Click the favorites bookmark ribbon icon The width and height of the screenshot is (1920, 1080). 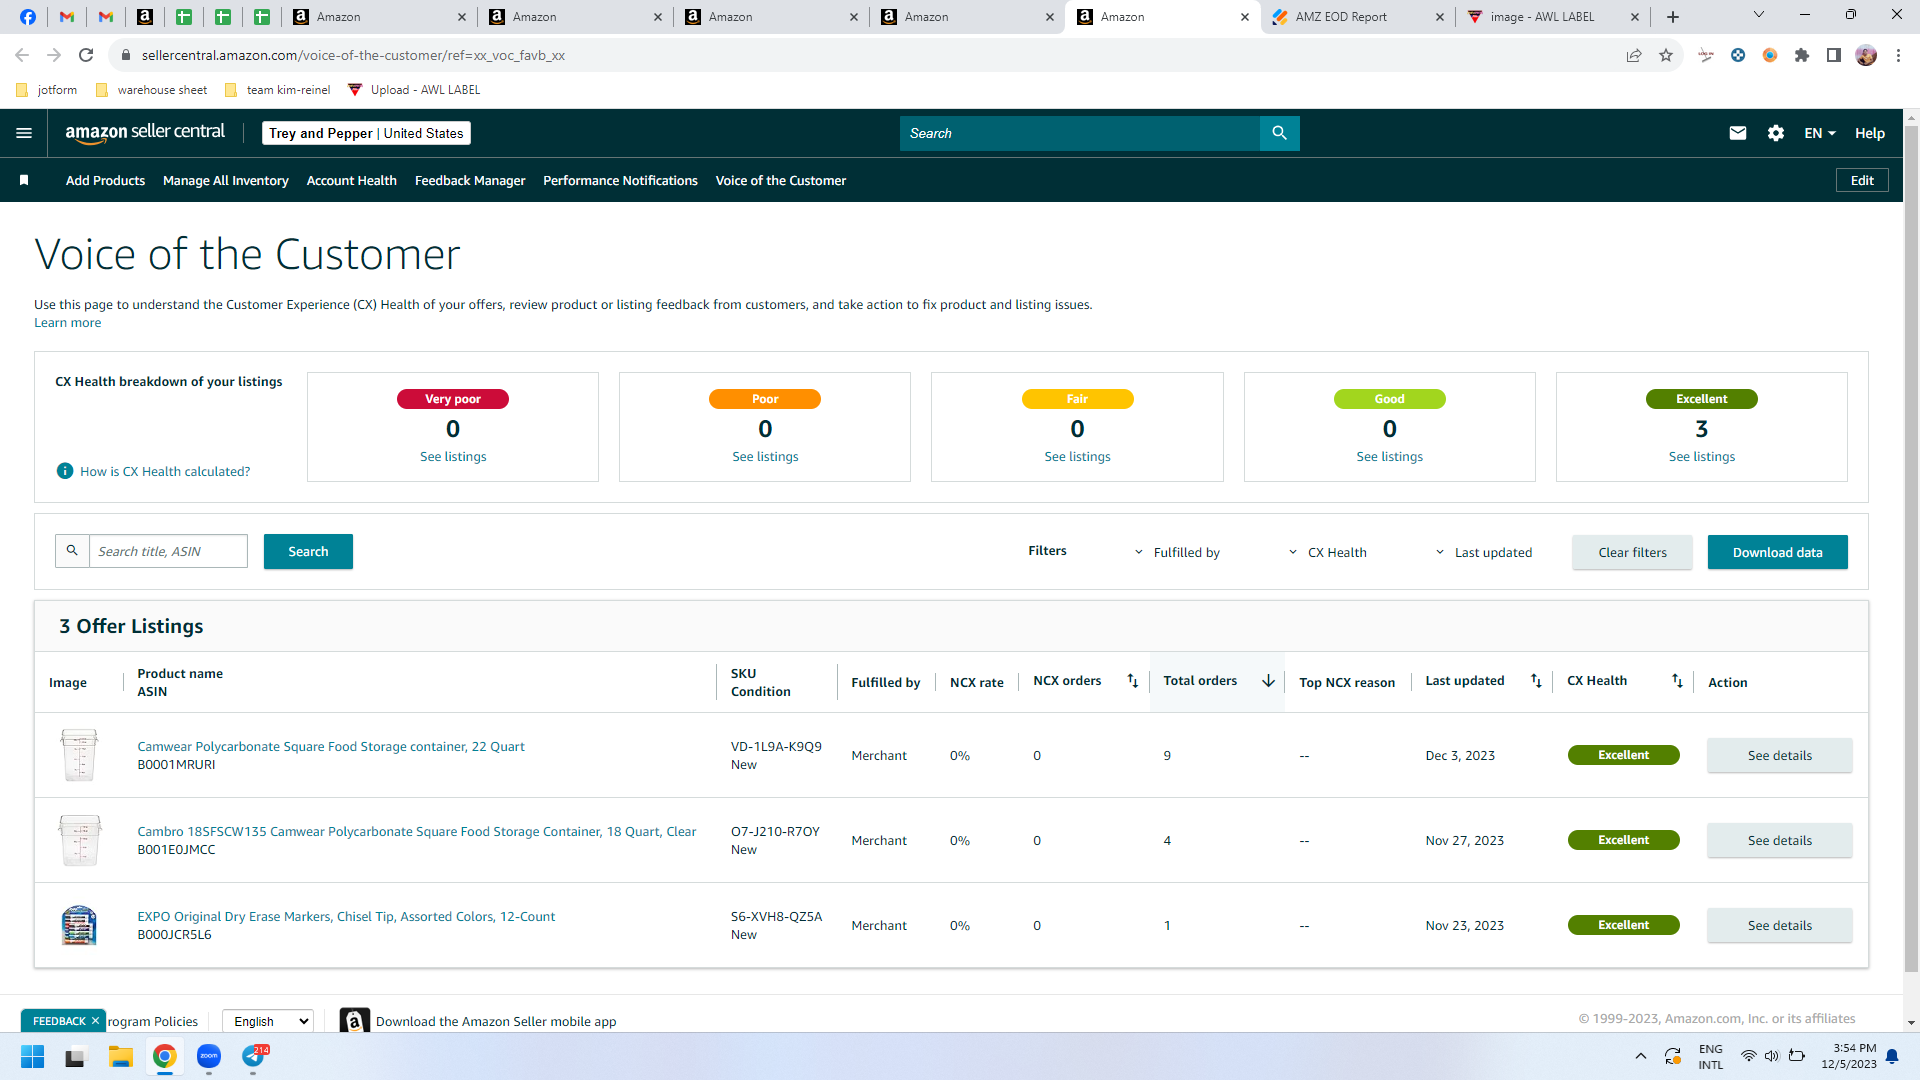coord(24,180)
